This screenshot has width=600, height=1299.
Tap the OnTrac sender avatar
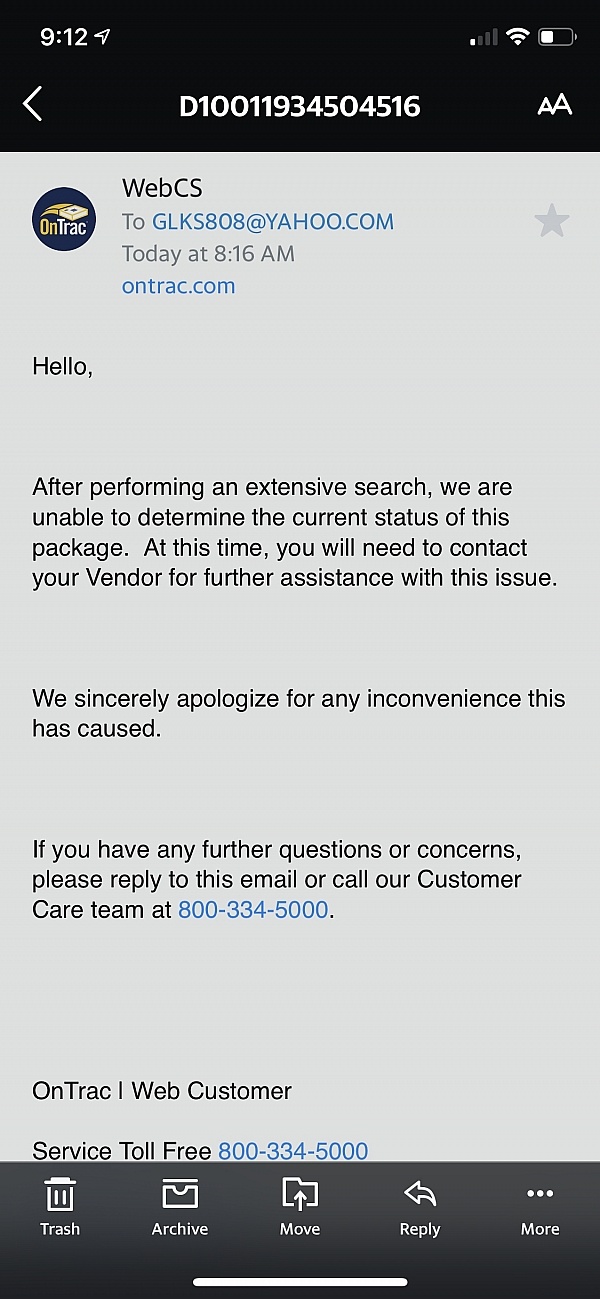pyautogui.click(x=64, y=219)
